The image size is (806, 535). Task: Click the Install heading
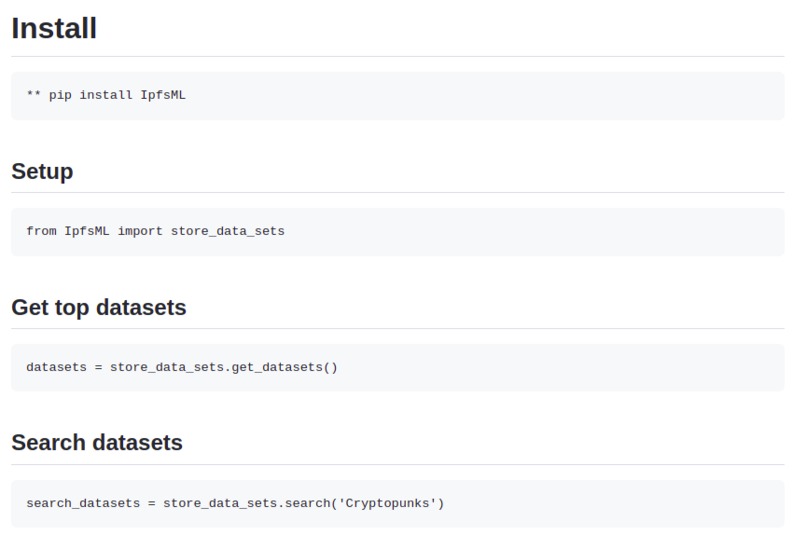click(54, 28)
